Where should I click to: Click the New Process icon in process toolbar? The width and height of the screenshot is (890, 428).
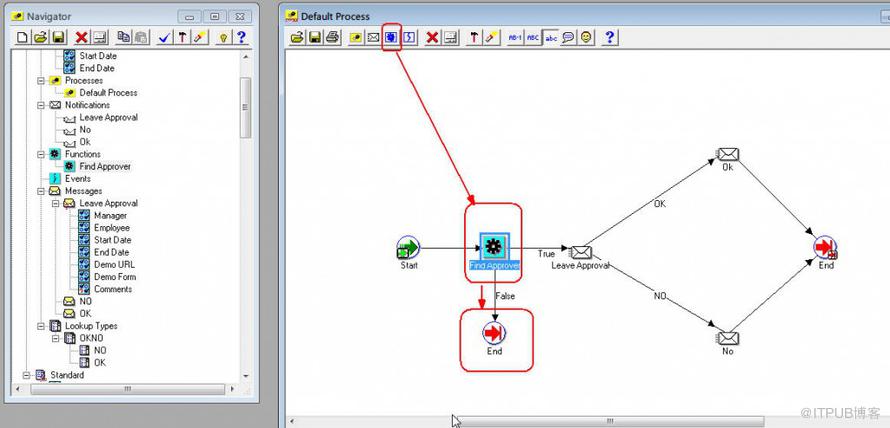(x=356, y=37)
